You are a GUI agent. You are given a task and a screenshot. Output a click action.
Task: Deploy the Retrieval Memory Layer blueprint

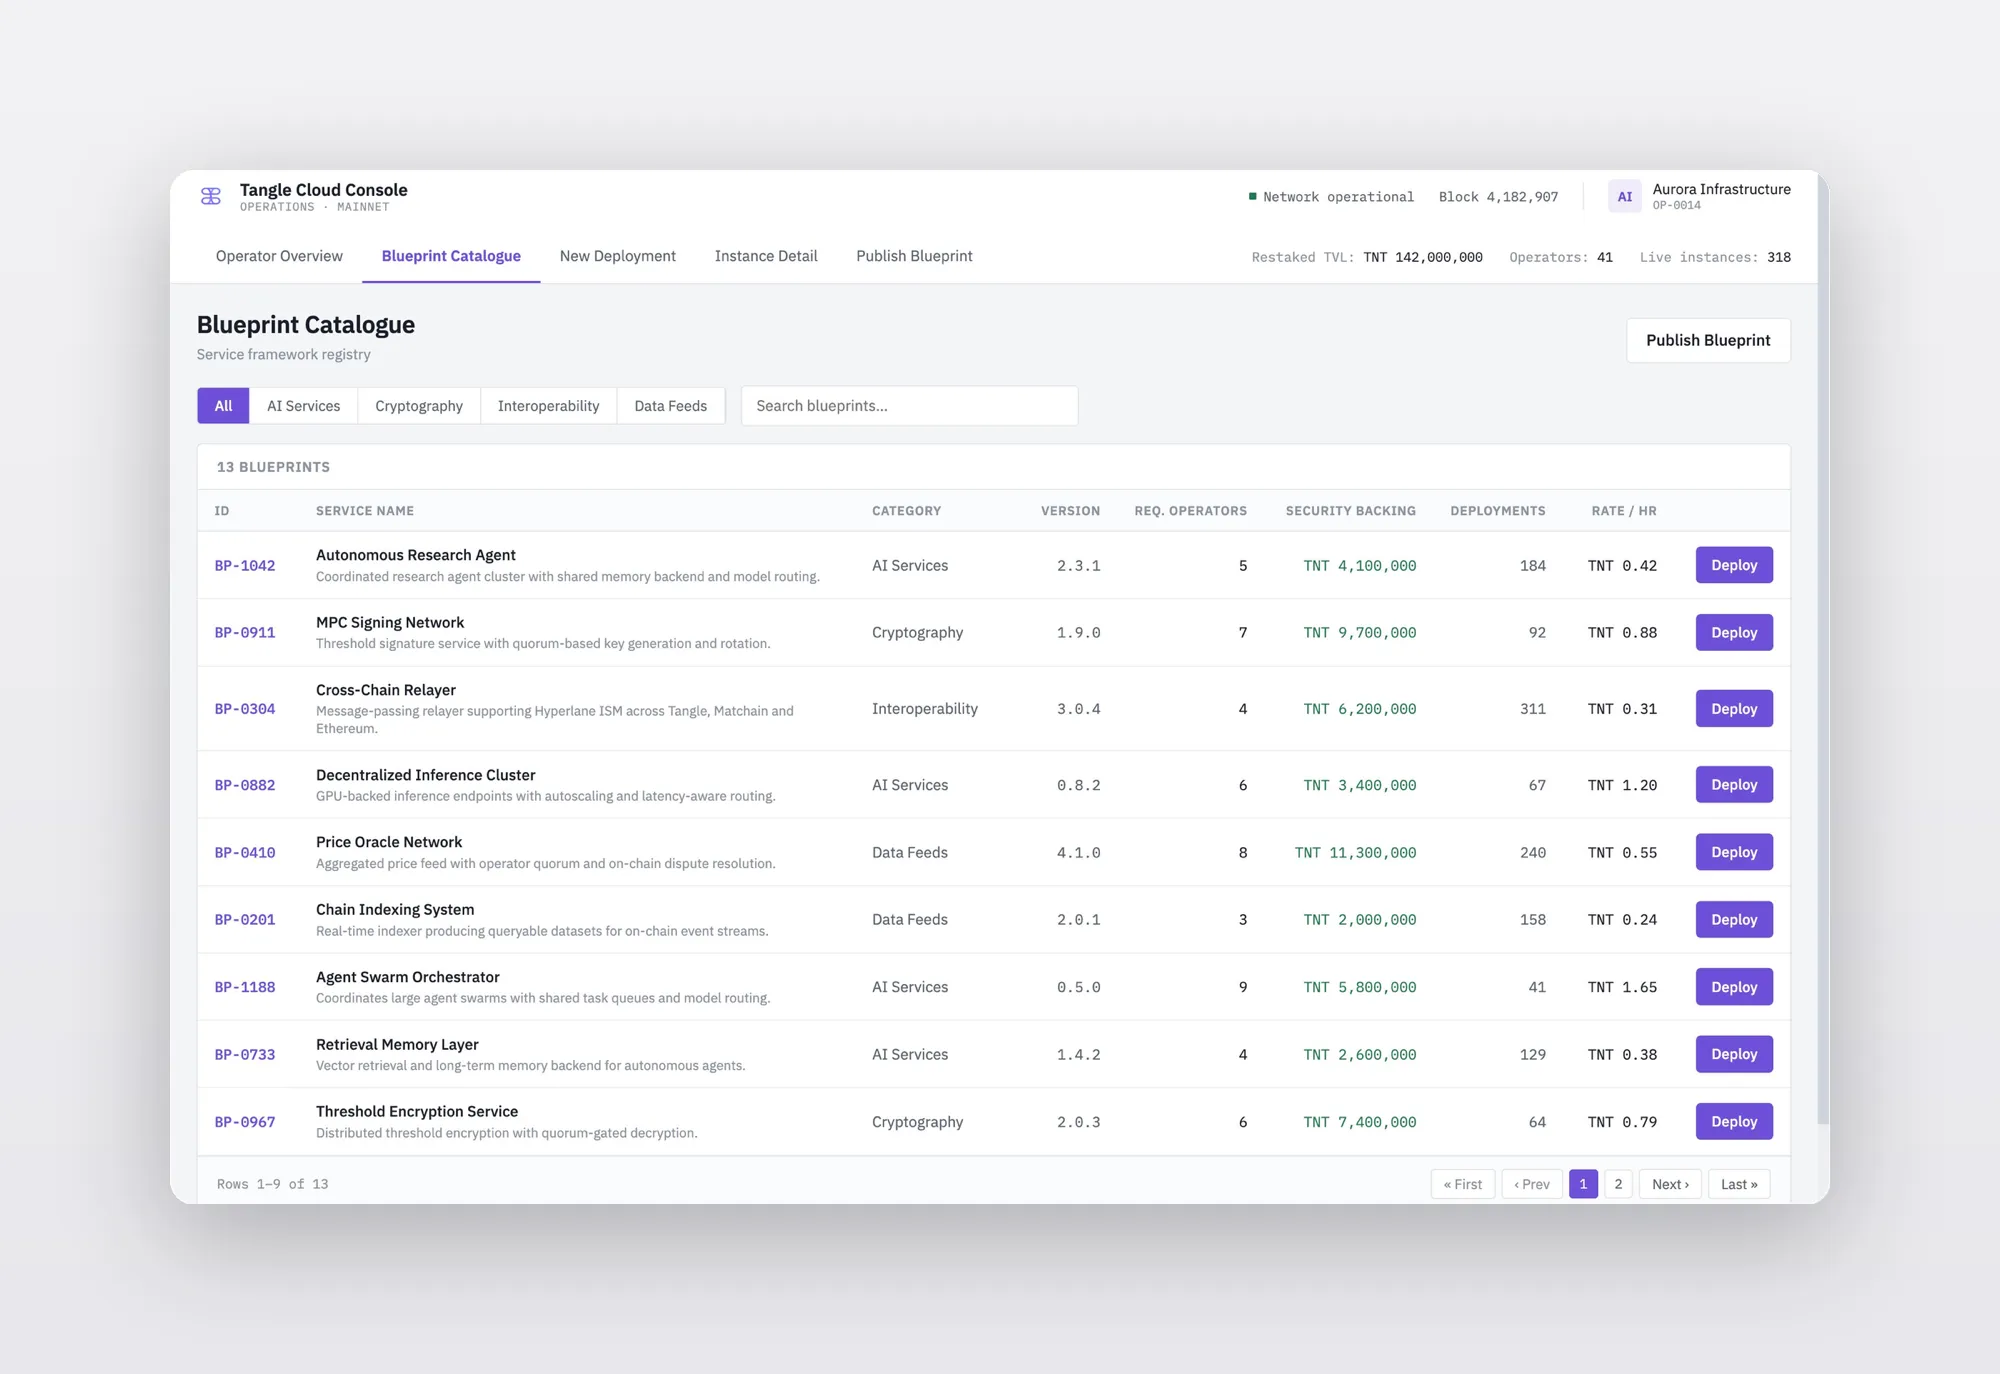coord(1734,1054)
